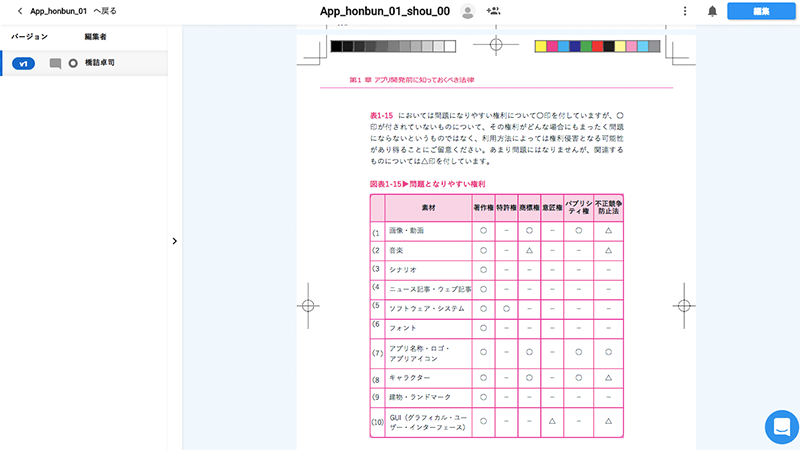Click the 編集者 column header
The height and width of the screenshot is (450, 800).
[95, 36]
